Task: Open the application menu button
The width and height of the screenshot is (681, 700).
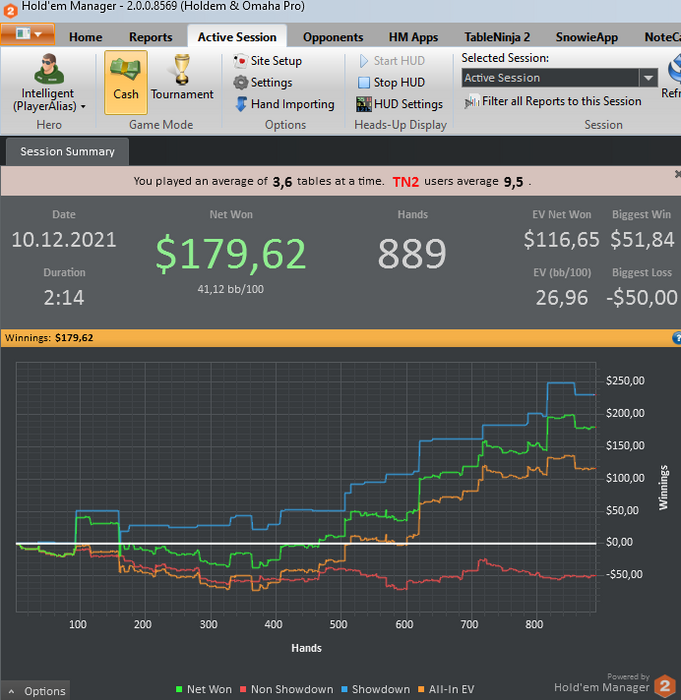Action: pyautogui.click(x=28, y=34)
